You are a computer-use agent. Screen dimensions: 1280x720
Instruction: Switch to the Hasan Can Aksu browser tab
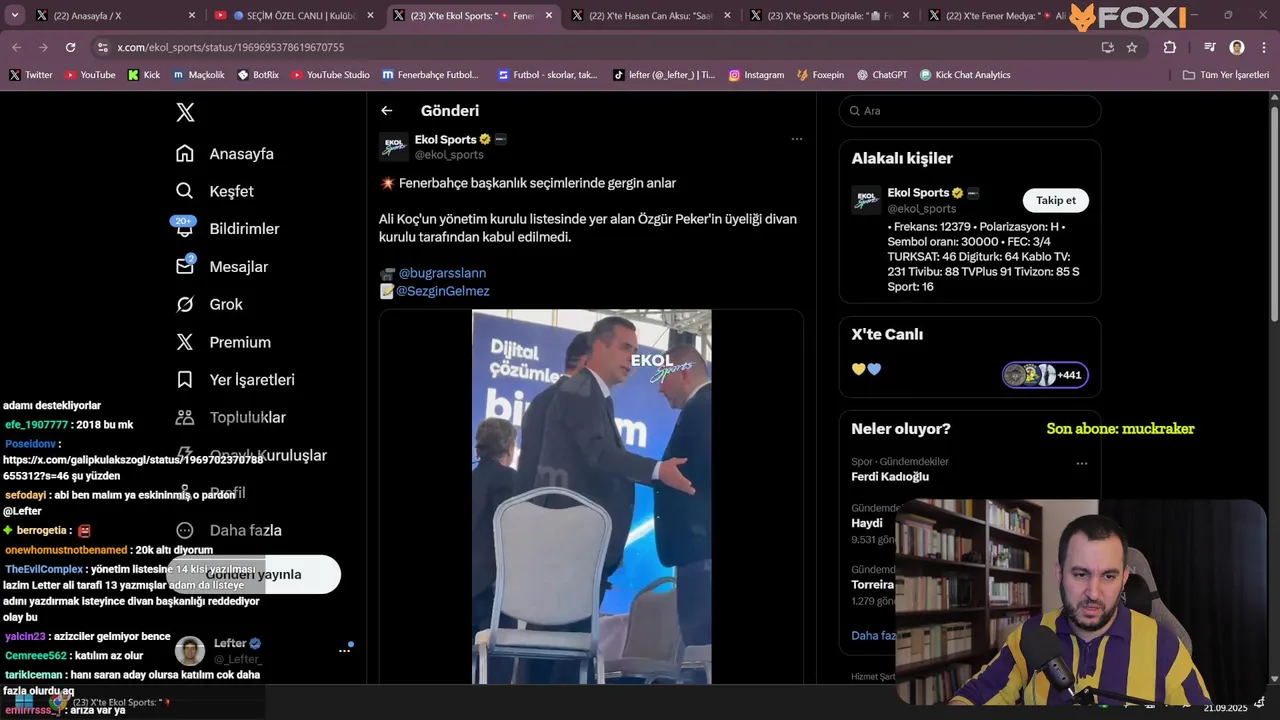point(651,16)
